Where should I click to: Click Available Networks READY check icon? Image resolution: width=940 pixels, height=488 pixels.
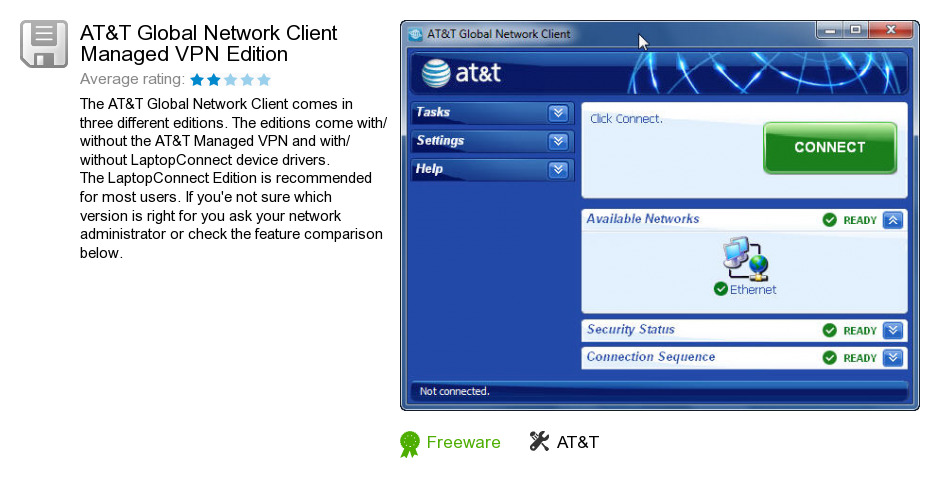tap(830, 220)
